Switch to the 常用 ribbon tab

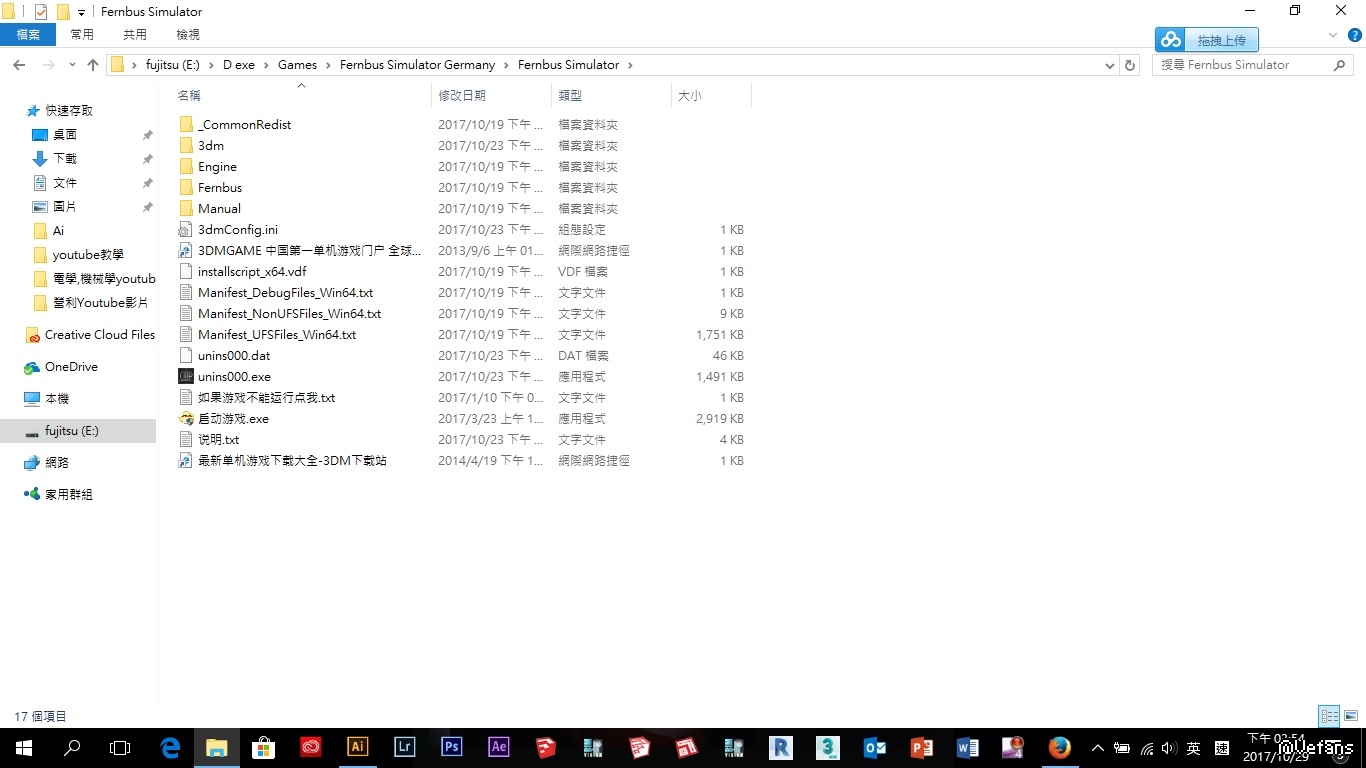click(x=82, y=35)
